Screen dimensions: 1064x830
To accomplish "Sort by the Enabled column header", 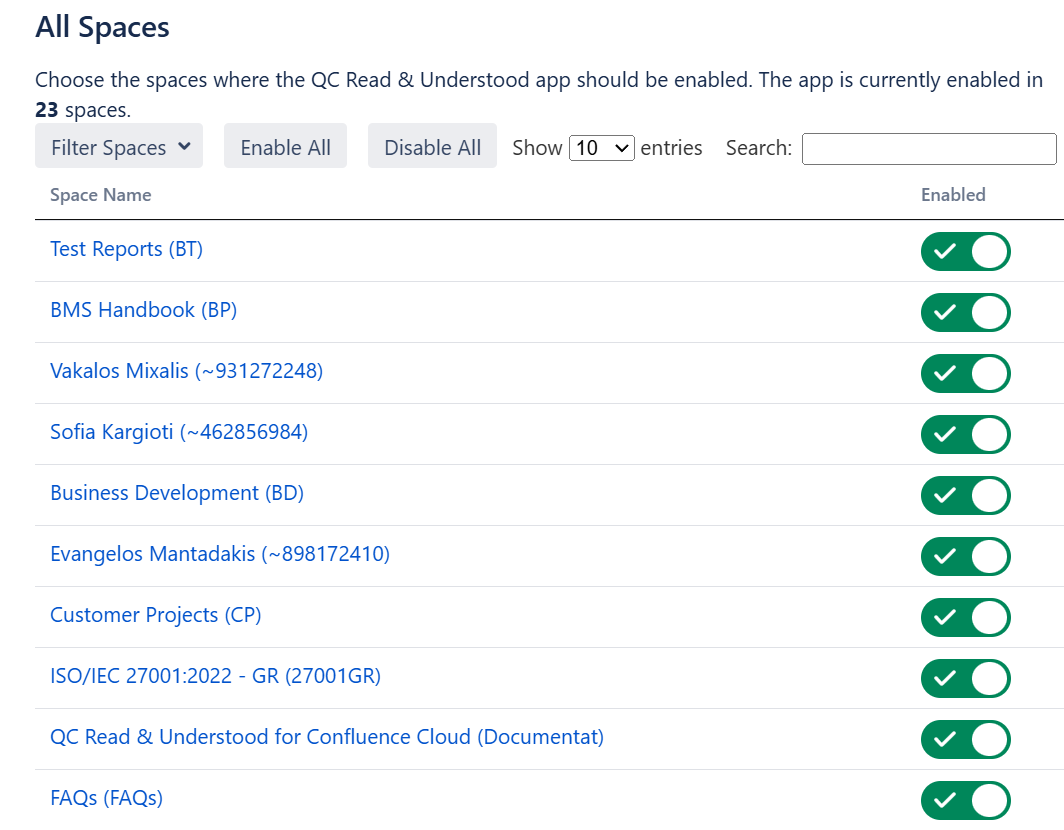I will [952, 195].
